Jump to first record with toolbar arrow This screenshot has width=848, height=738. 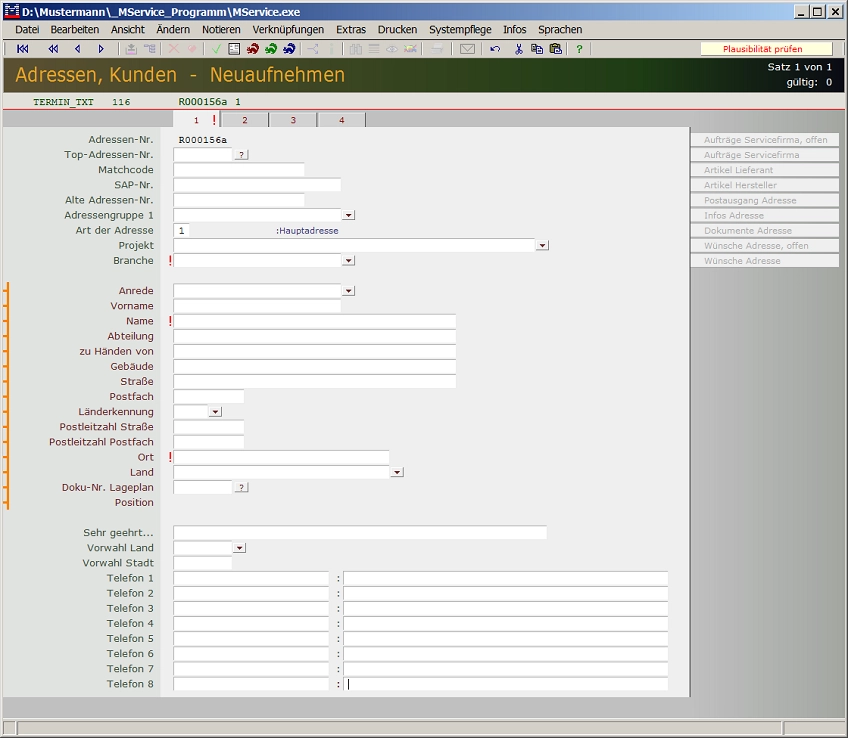point(22,49)
